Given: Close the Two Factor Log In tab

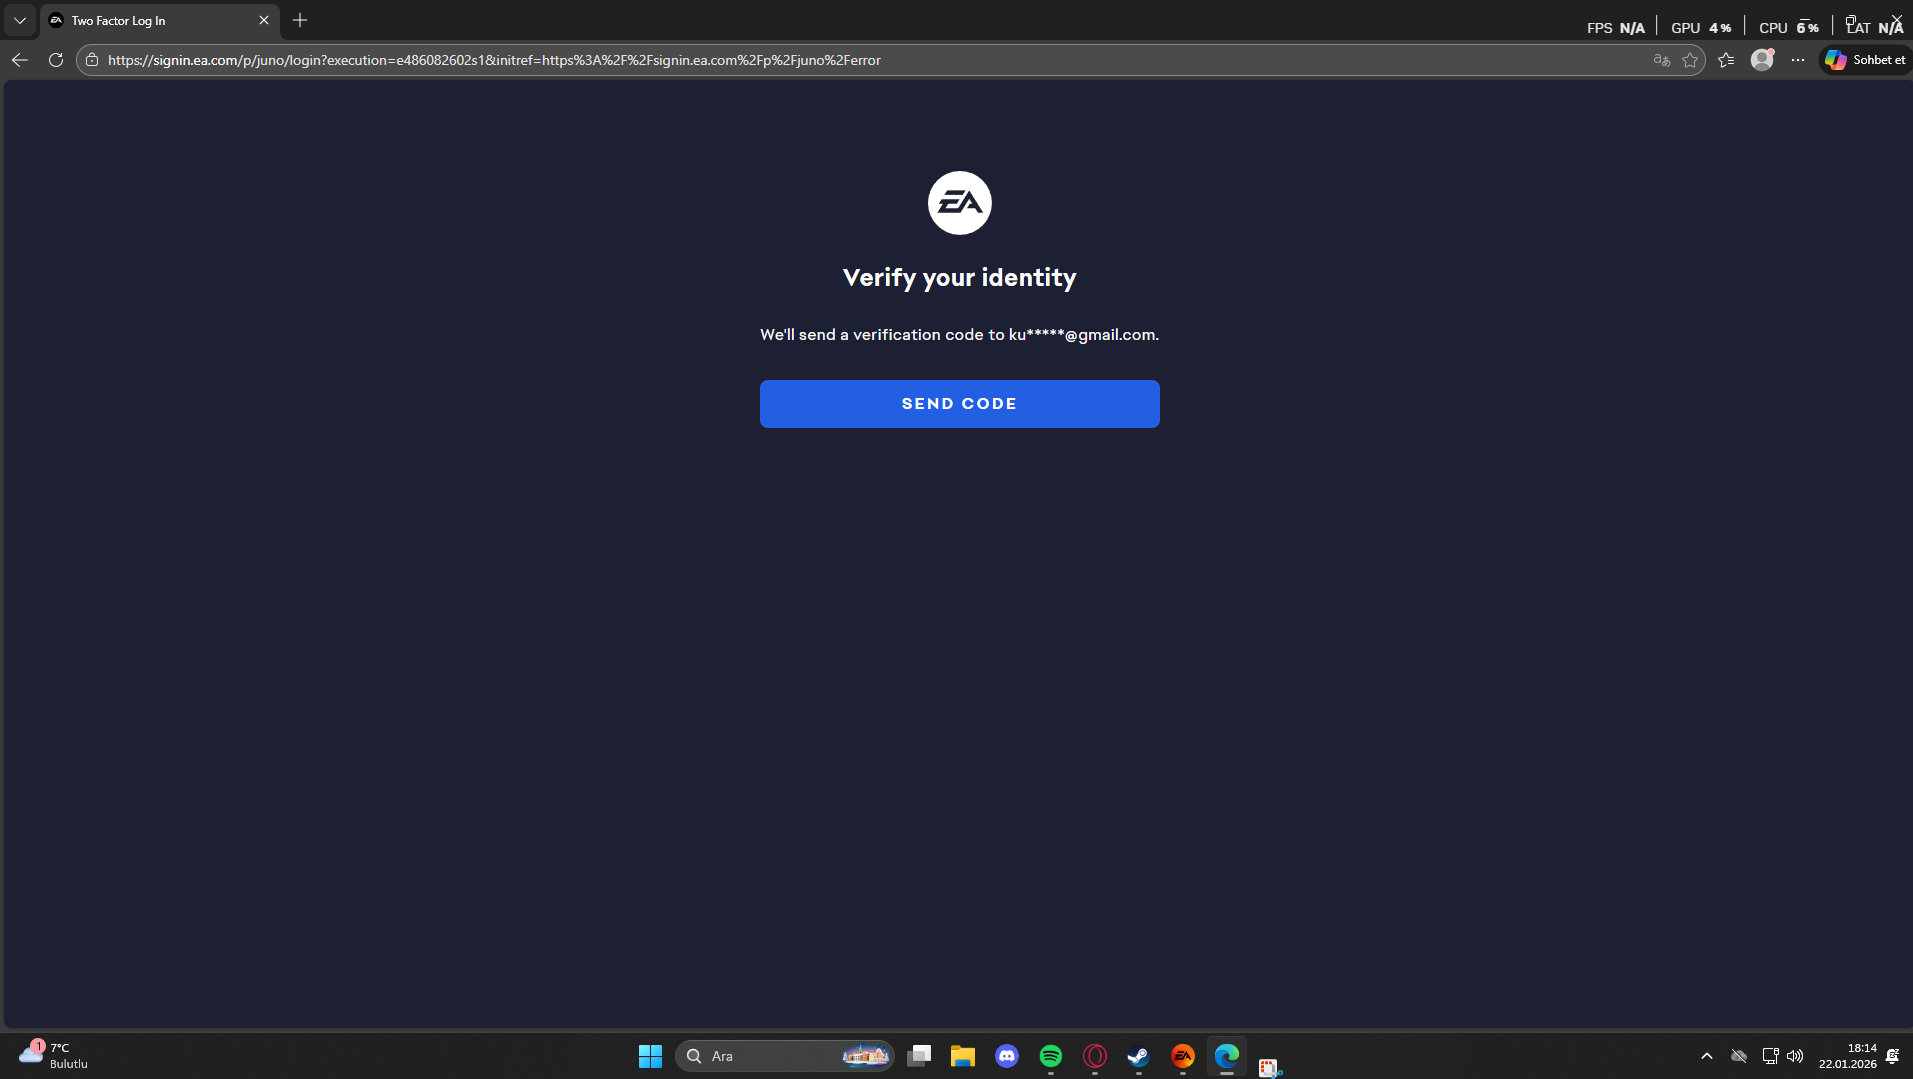Looking at the screenshot, I should [264, 20].
